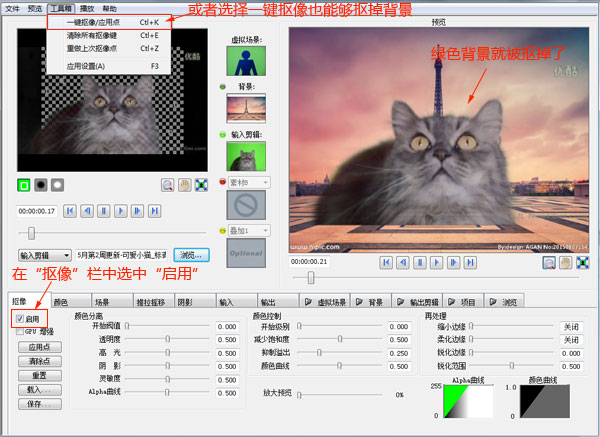Image resolution: width=600 pixels, height=437 pixels.
Task: Click the 关闭 value for 缩小边缘
Action: [x=571, y=327]
